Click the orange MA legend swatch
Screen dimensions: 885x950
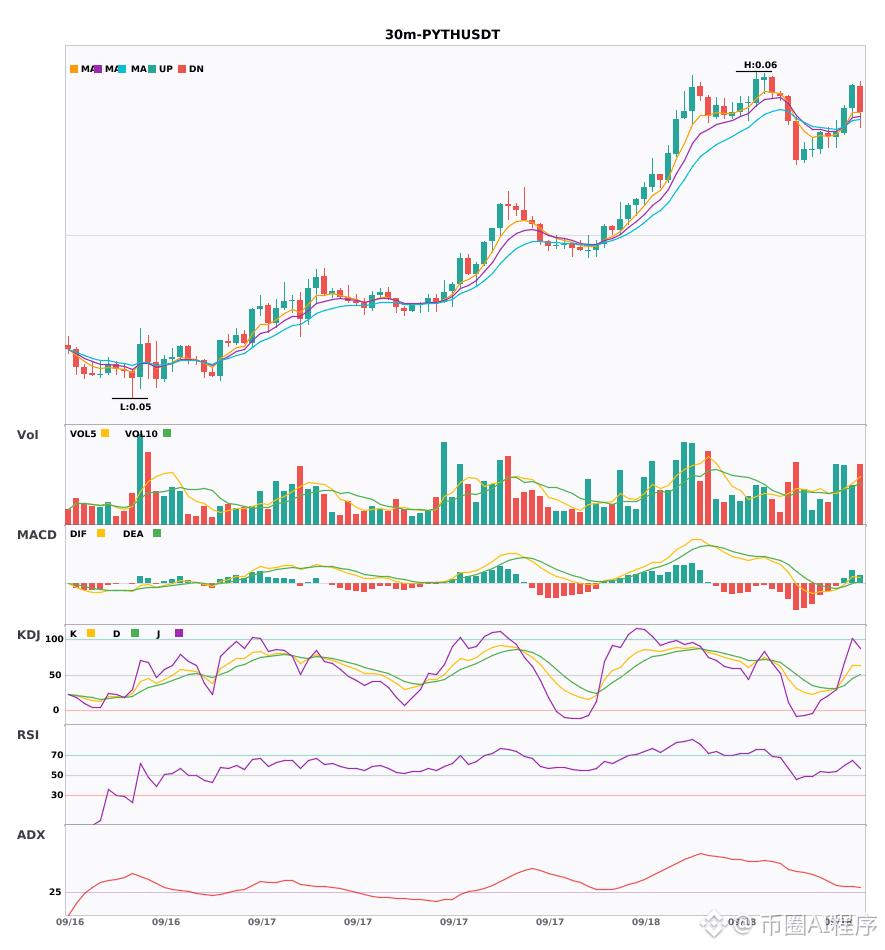click(74, 69)
